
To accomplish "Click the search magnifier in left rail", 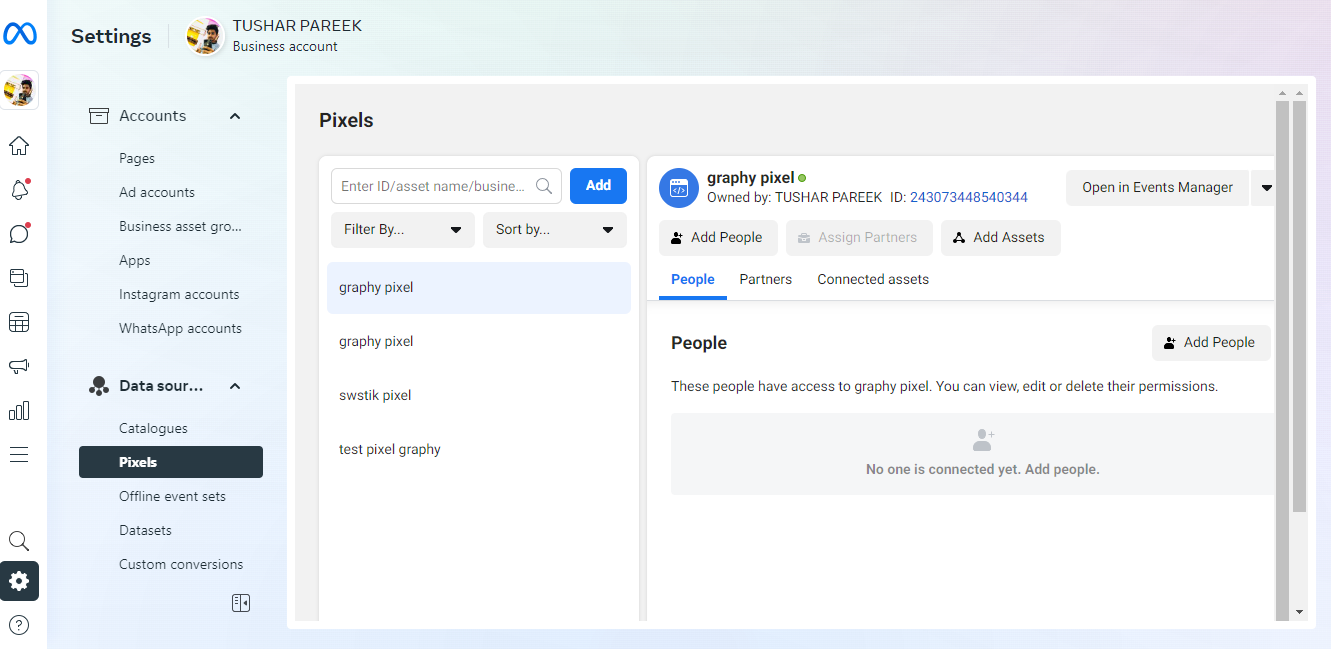I will [19, 541].
